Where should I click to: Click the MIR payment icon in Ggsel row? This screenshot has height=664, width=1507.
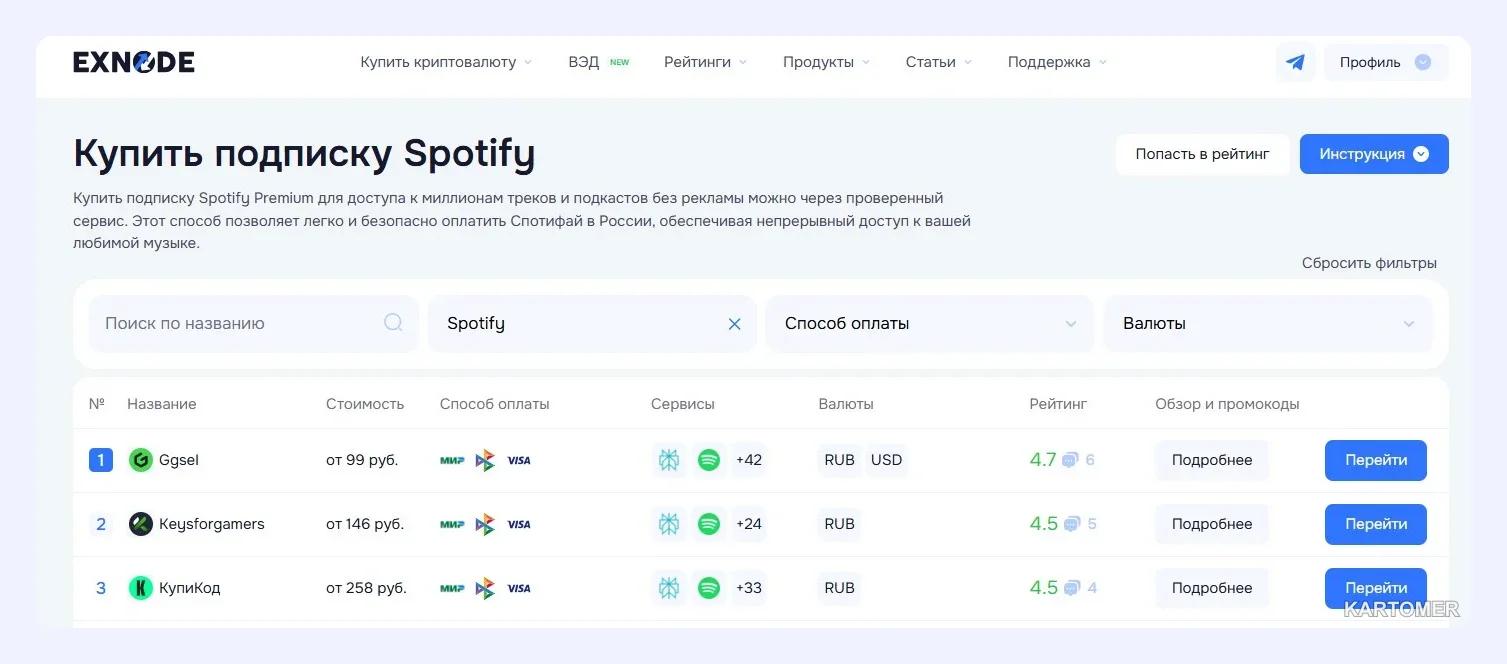point(452,461)
